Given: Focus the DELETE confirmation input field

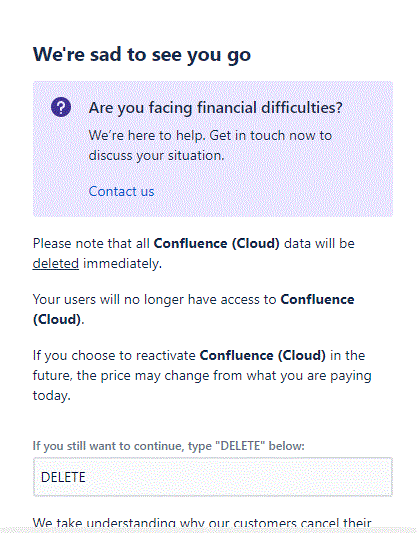Looking at the screenshot, I should (x=213, y=477).
